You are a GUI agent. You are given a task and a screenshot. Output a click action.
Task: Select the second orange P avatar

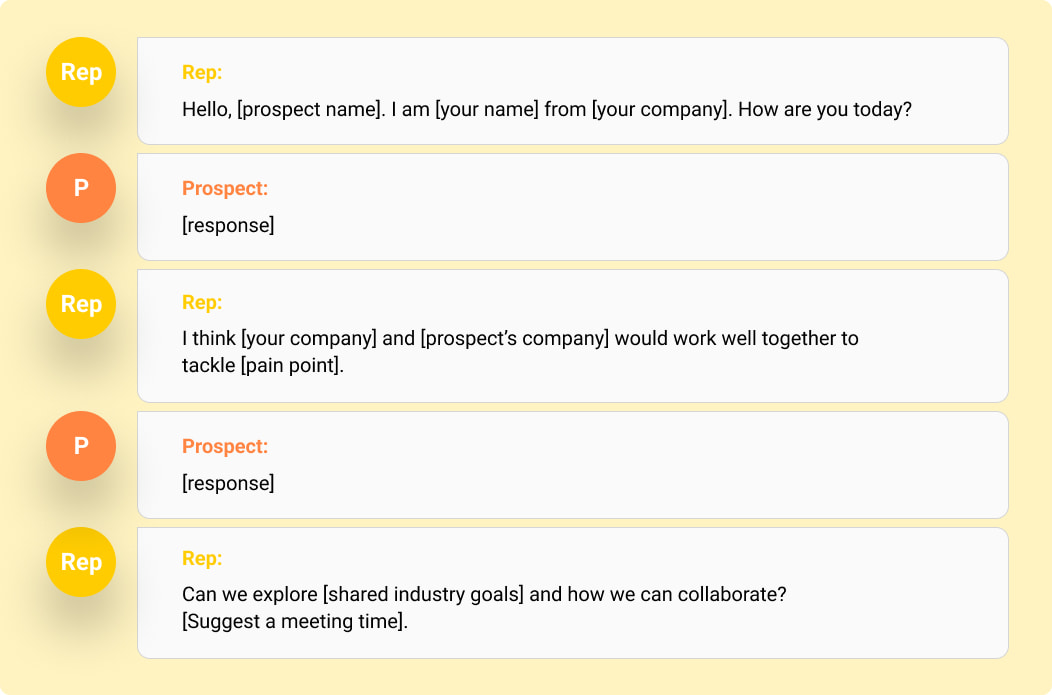click(81, 446)
